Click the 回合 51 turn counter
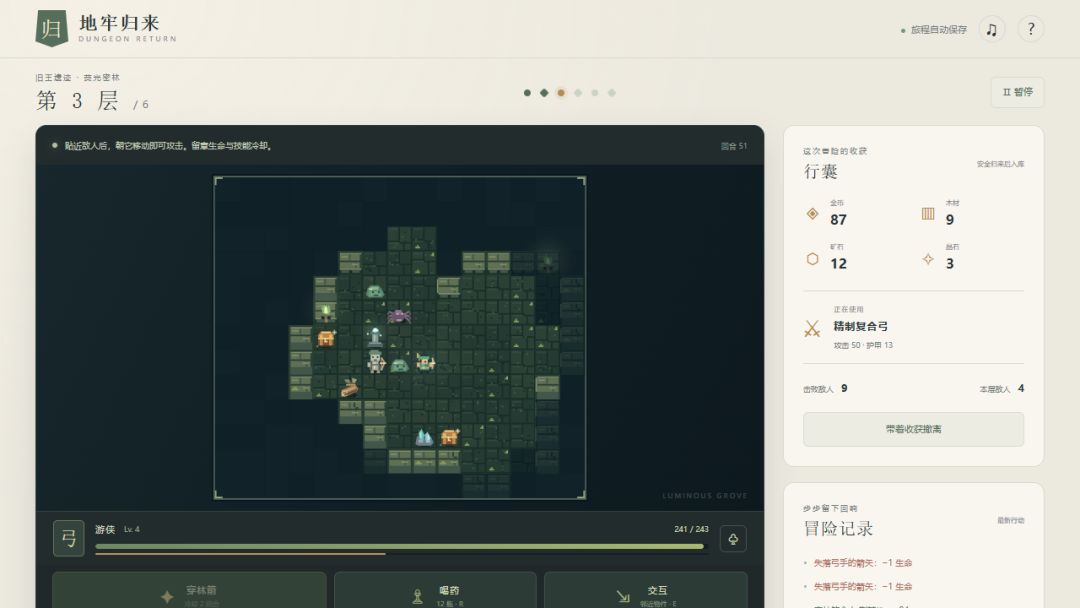The width and height of the screenshot is (1080, 608). pos(734,146)
